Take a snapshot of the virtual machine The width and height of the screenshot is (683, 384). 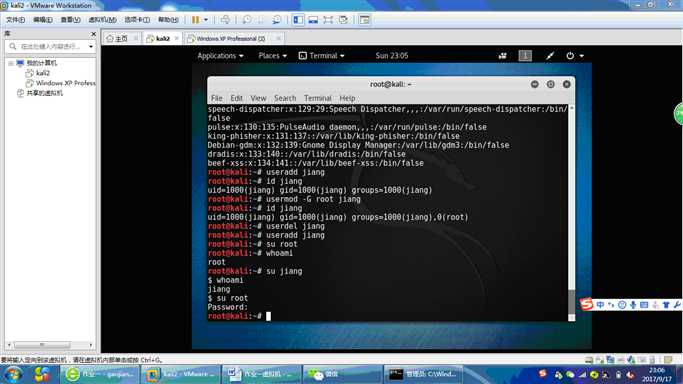247,20
